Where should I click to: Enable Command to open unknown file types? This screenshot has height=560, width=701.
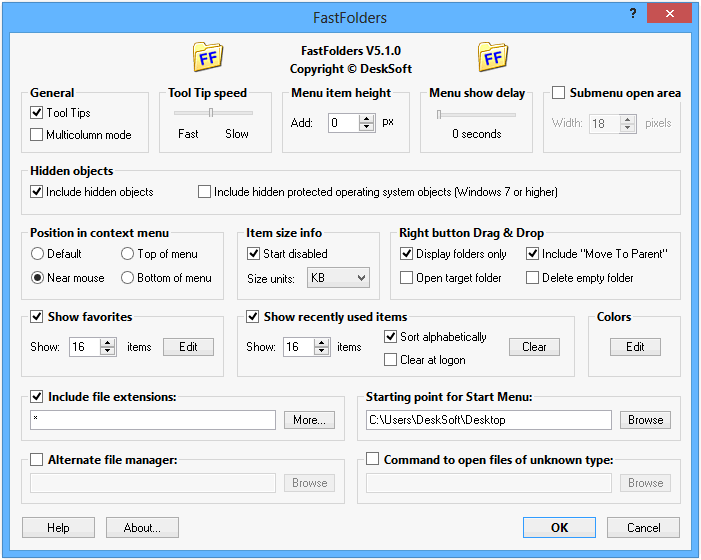point(372,459)
